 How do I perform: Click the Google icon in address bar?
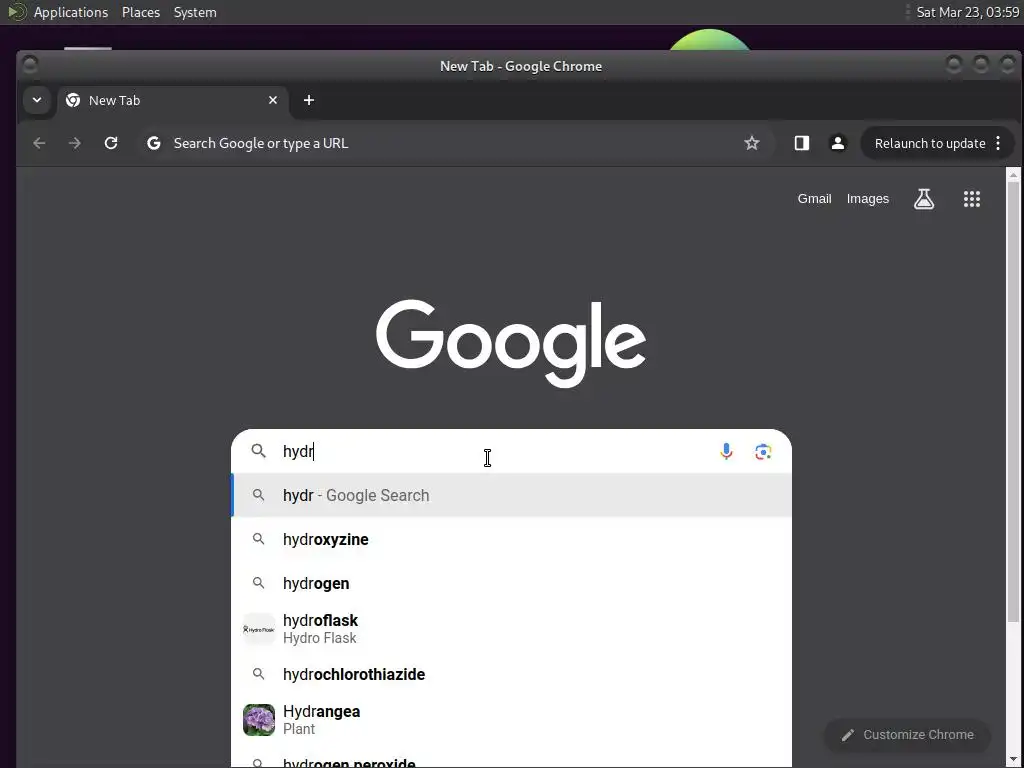click(154, 143)
